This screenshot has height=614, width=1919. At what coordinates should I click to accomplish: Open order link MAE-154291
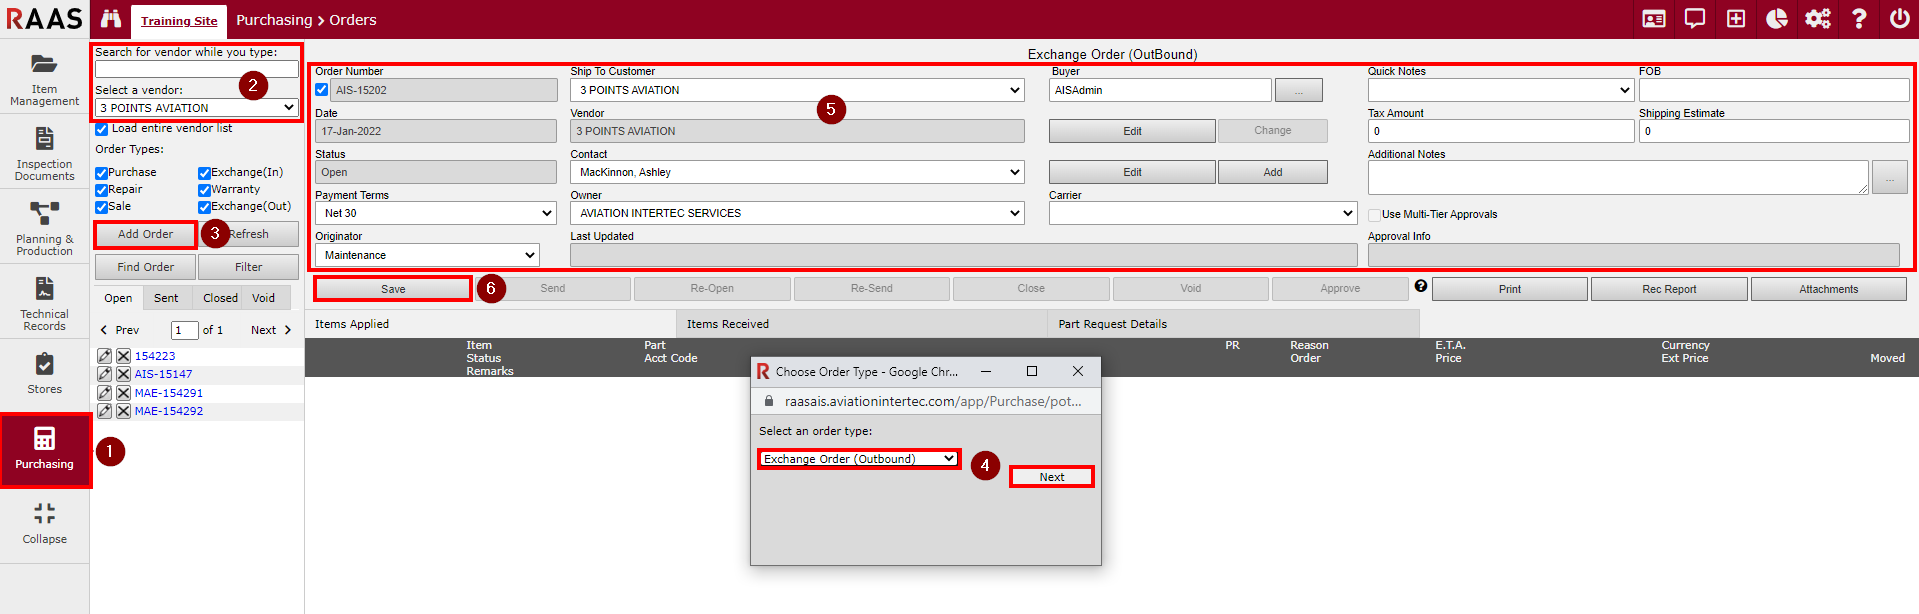pos(169,393)
